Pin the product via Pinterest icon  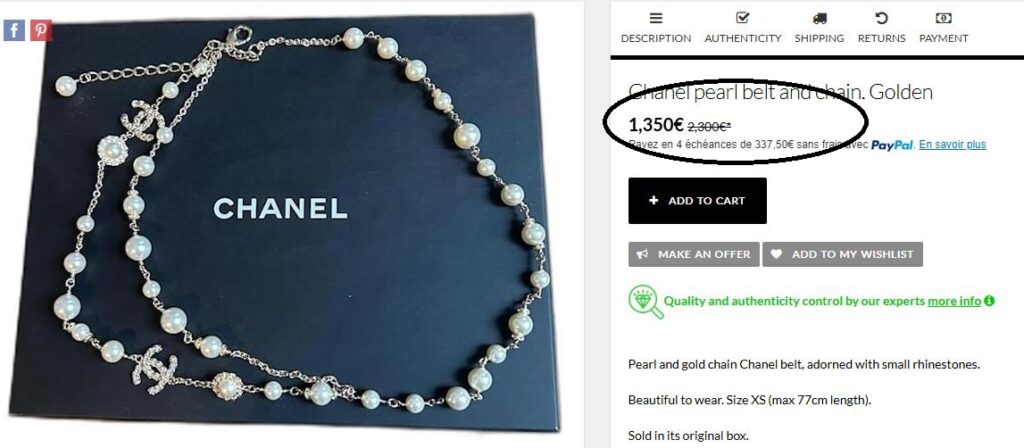coord(40,30)
